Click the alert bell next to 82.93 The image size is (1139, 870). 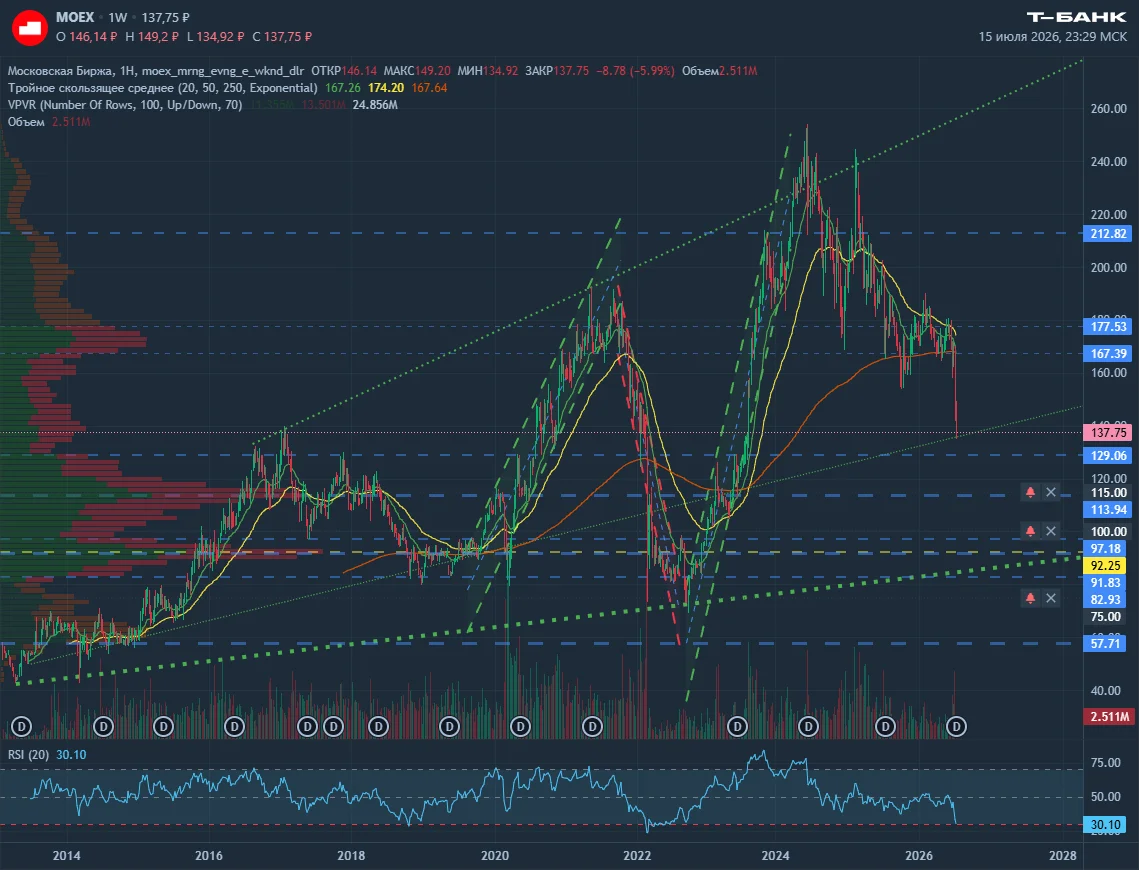click(1030, 598)
